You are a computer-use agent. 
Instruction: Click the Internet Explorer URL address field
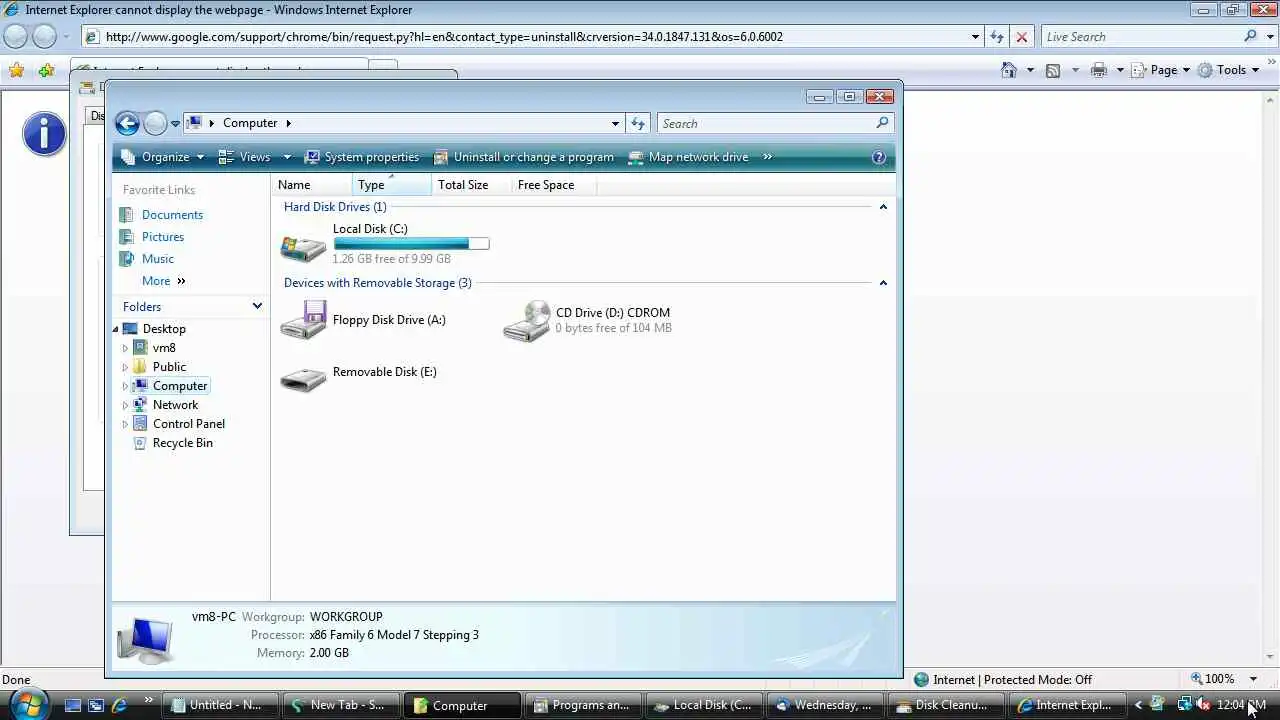[525, 37]
